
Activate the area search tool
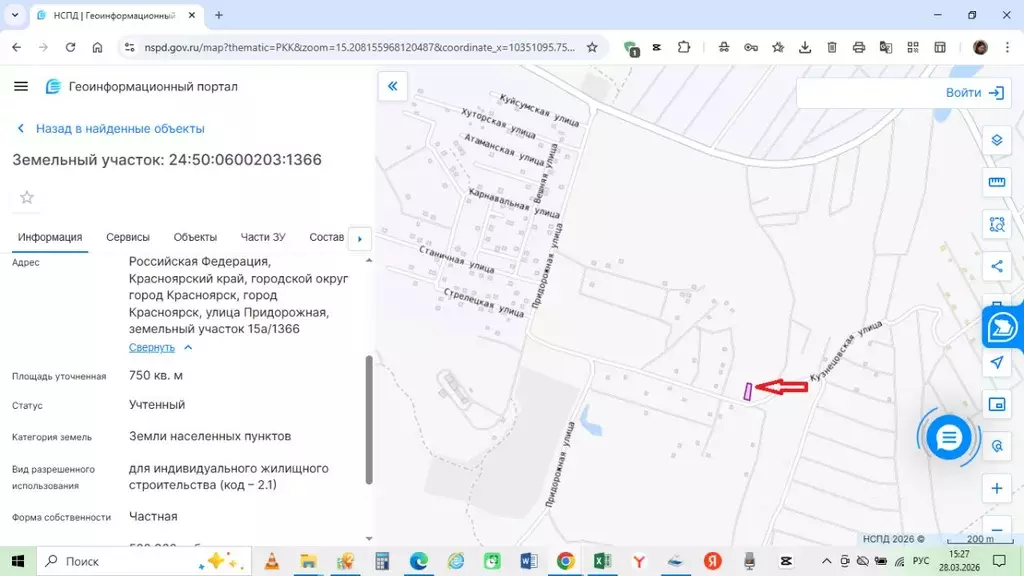click(996, 224)
